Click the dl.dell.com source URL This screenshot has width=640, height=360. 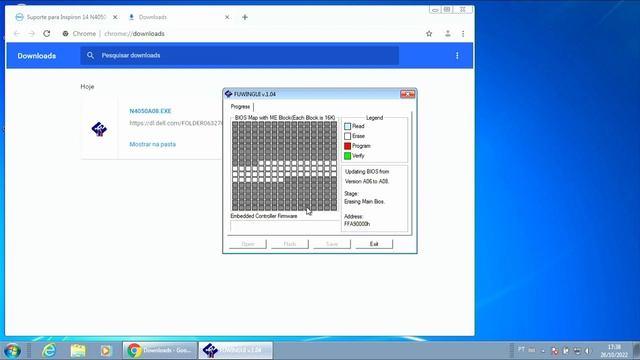[176, 123]
